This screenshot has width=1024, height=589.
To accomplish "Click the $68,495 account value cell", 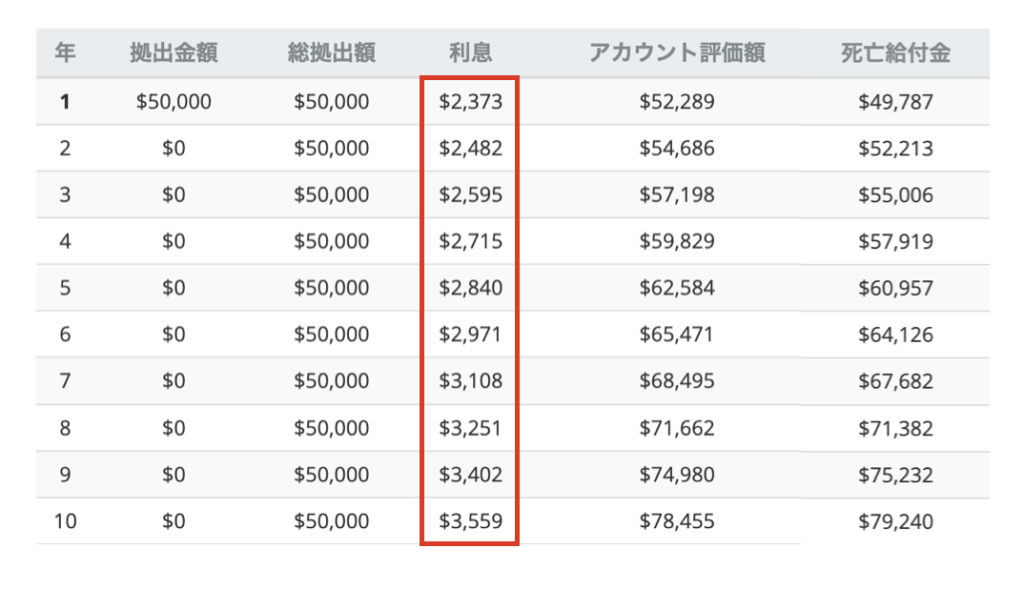I will coord(677,381).
